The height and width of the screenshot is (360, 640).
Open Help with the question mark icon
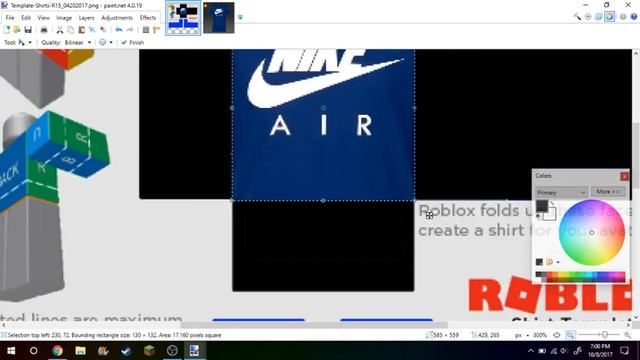pos(633,17)
